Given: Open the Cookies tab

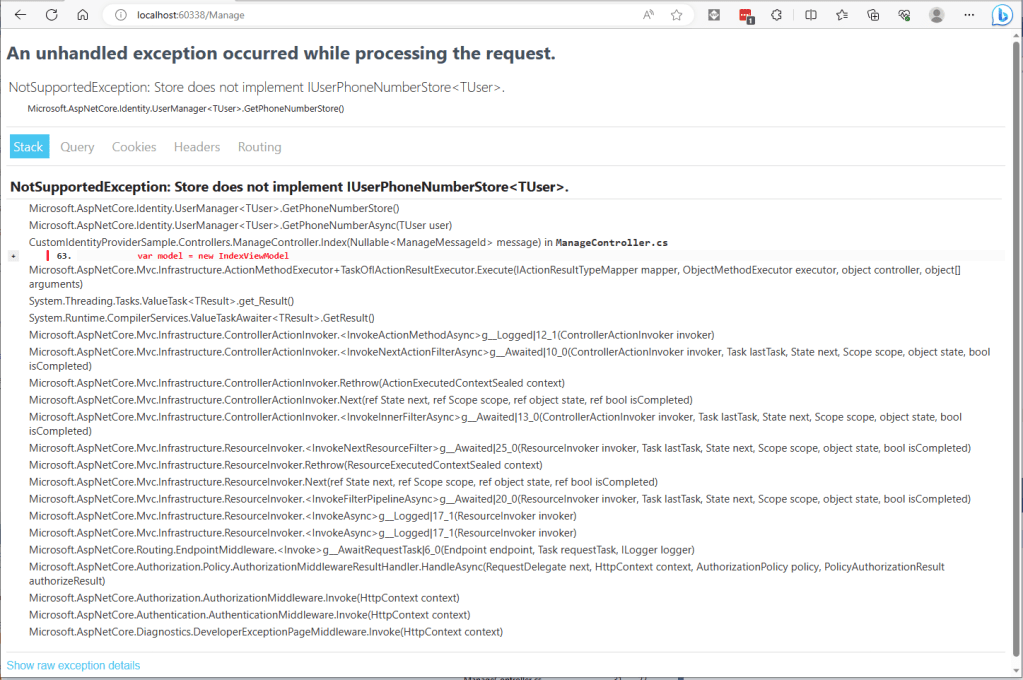Looking at the screenshot, I should (134, 147).
